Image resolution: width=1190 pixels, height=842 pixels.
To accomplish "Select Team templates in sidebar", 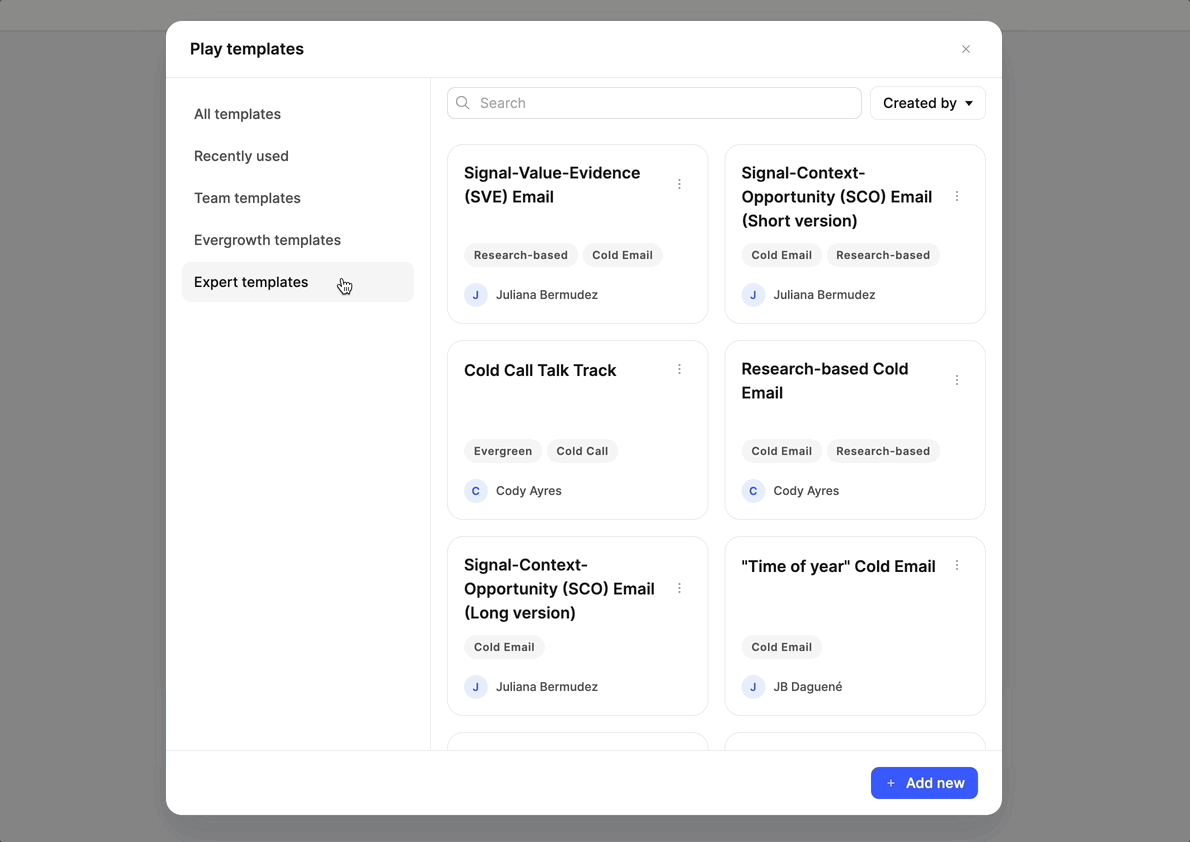I will click(247, 198).
